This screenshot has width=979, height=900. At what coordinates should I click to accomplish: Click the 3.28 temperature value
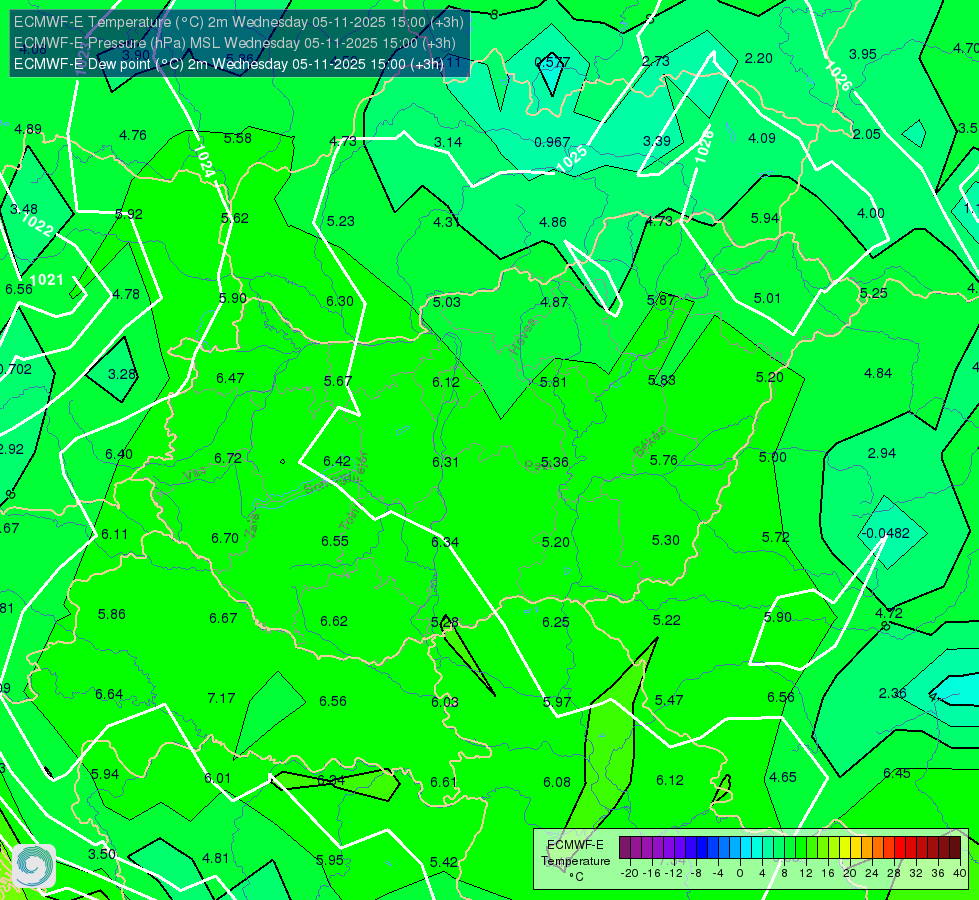pos(122,374)
